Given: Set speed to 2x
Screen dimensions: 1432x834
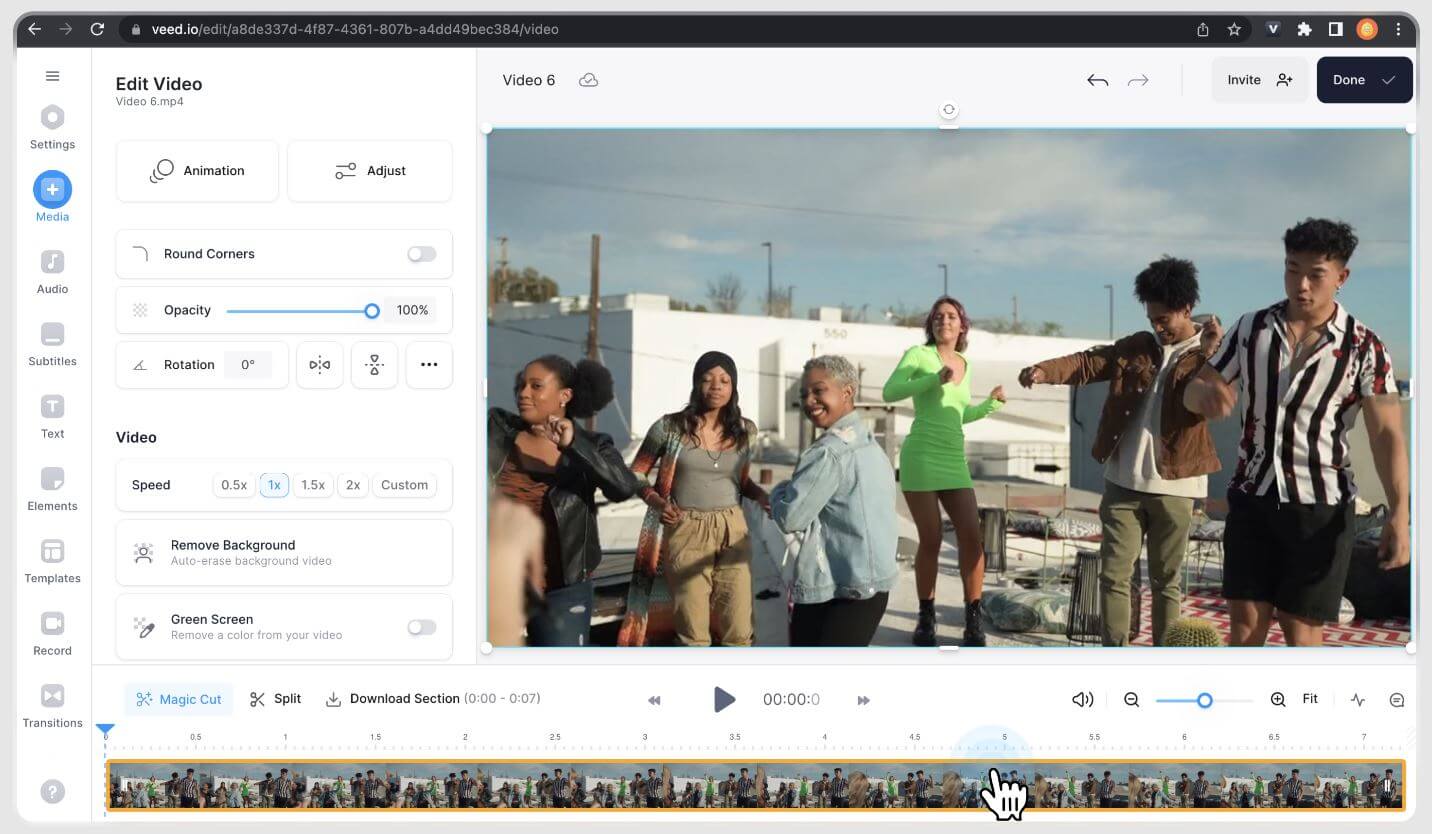Looking at the screenshot, I should (x=353, y=485).
